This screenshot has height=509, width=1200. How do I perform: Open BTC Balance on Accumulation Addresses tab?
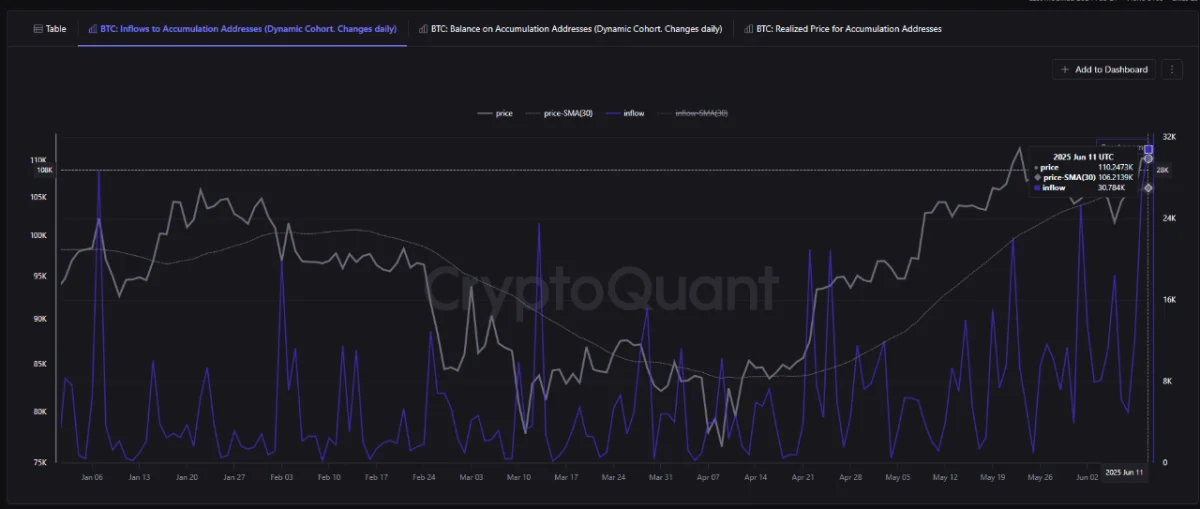coord(570,29)
